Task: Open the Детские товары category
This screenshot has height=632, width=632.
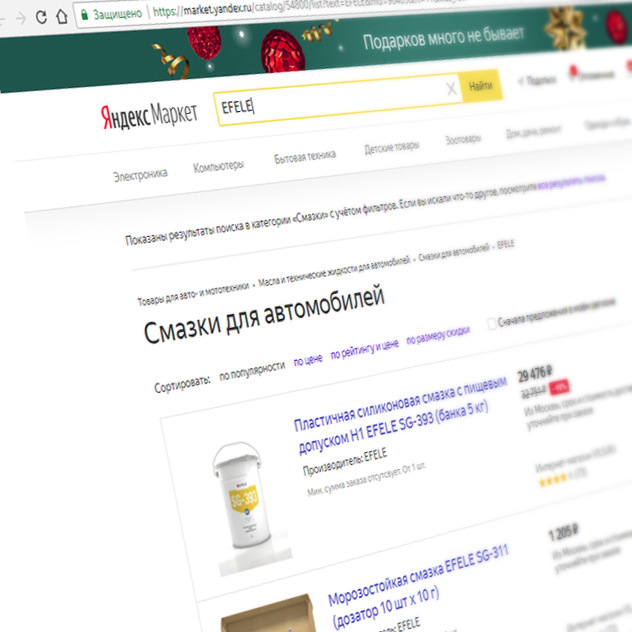Action: pos(391,147)
